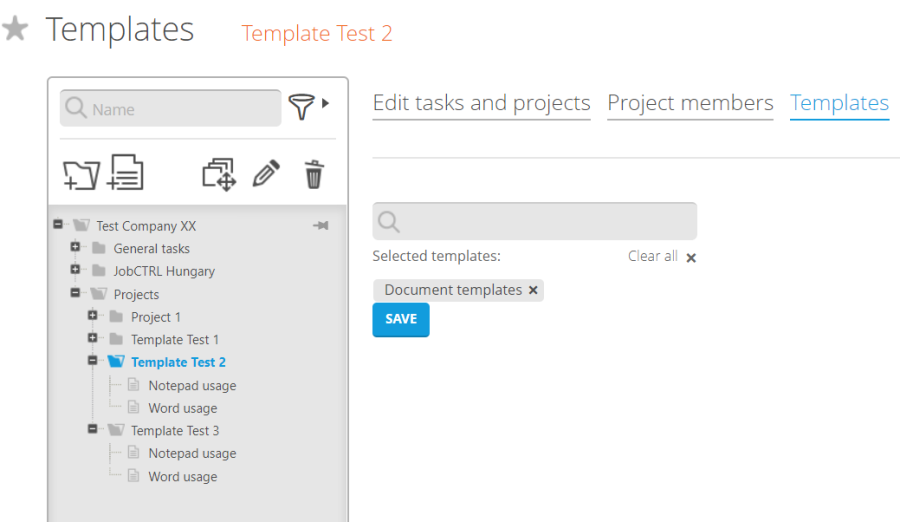Select Word usage under Template Test 2
900x522 pixels.
click(182, 408)
